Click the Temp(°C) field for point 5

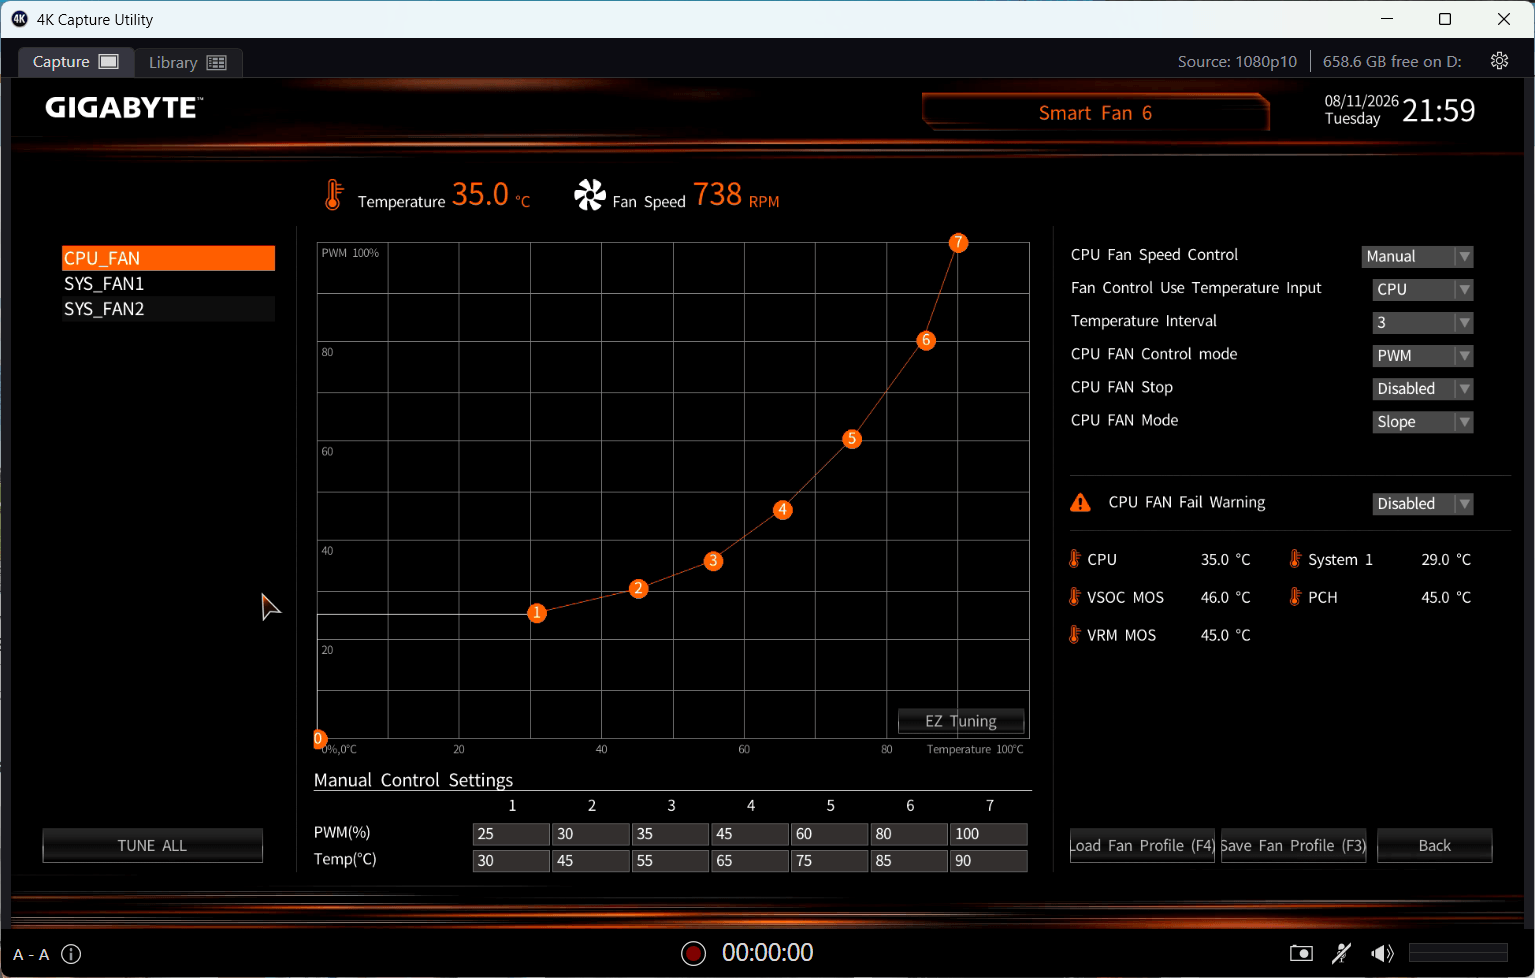point(830,861)
